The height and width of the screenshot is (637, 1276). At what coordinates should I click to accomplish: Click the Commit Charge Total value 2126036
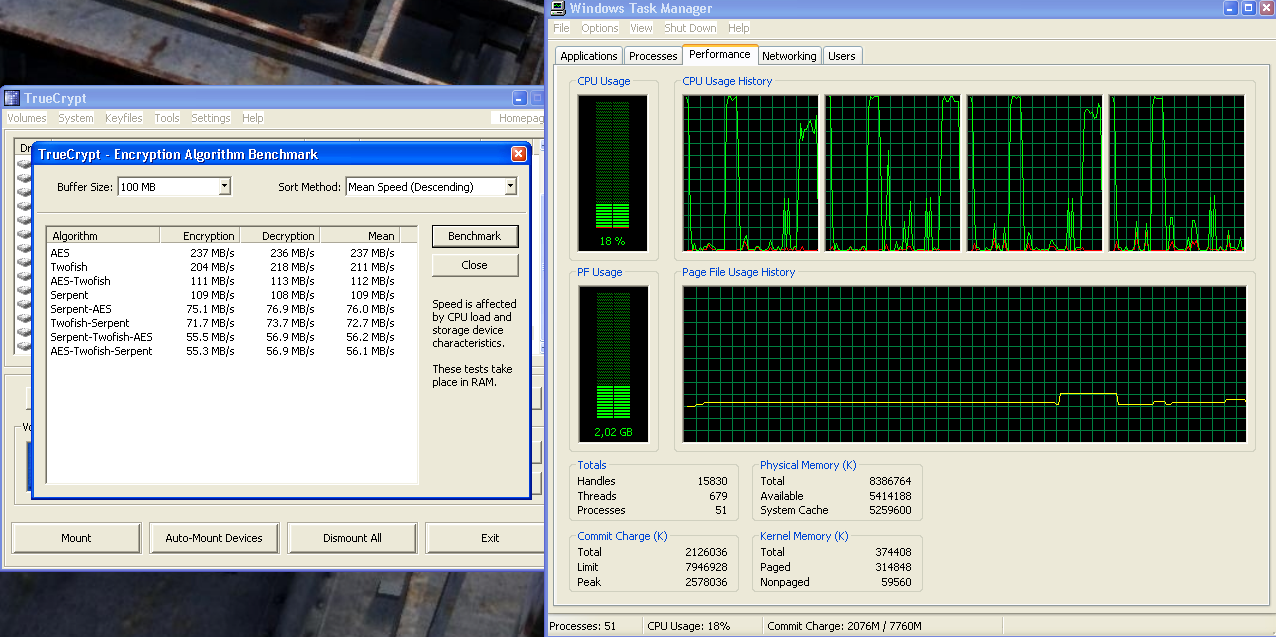705,552
